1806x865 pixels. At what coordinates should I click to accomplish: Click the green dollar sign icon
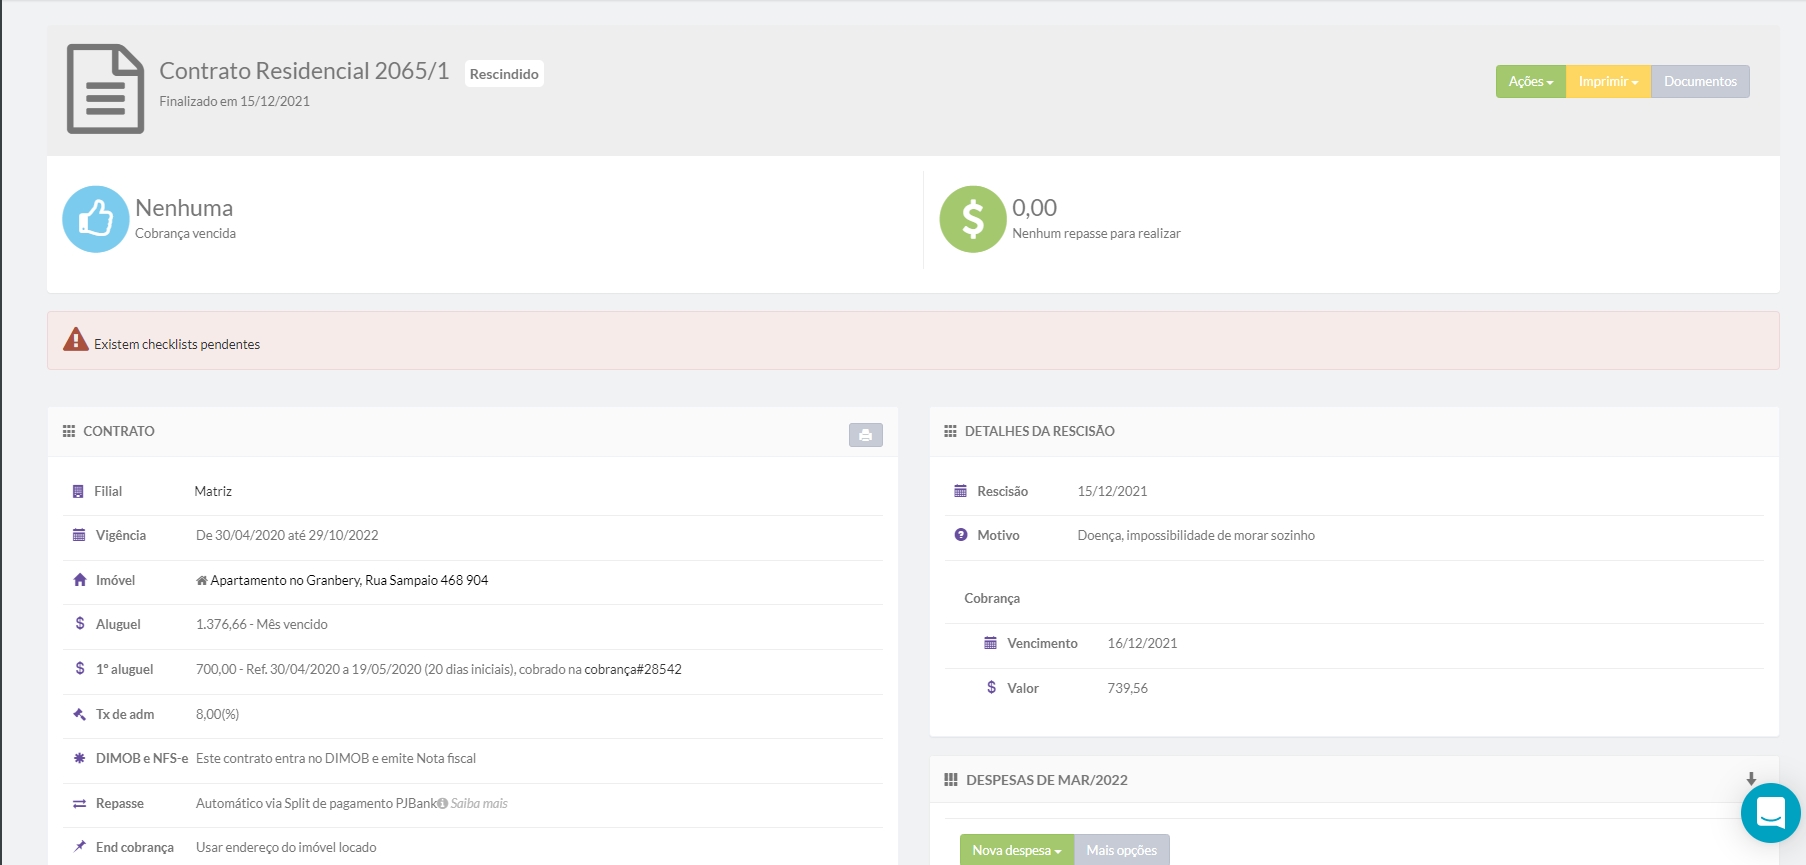972,219
